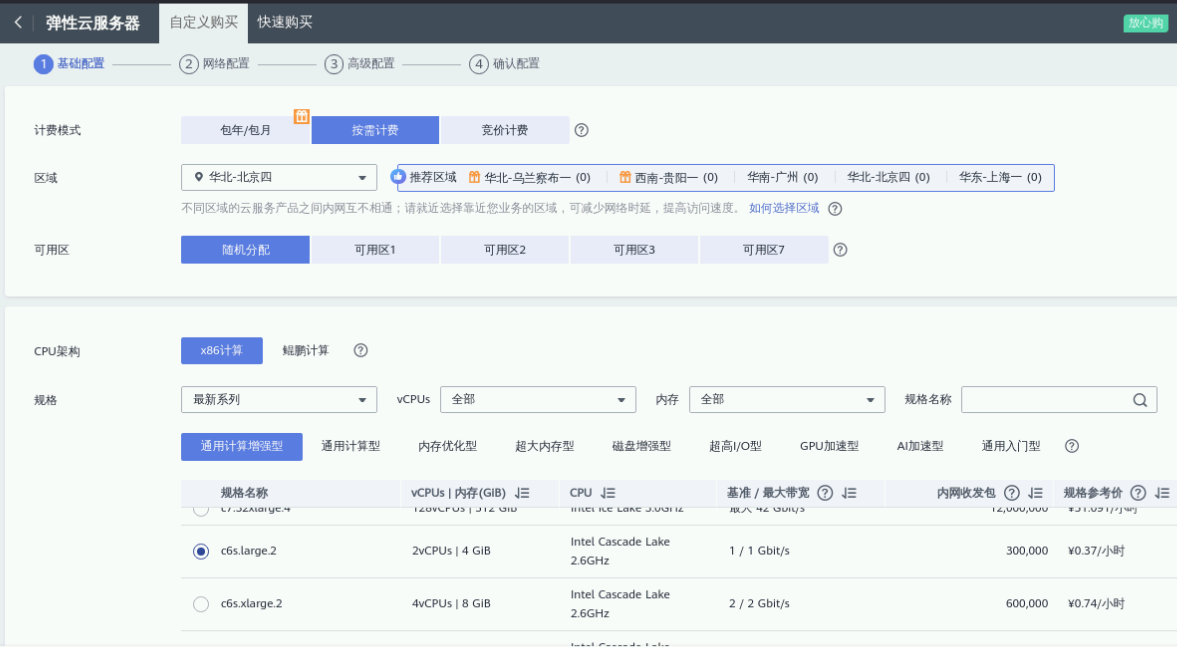Click gift icon beside 华北-乌兰察布一
Screen dimensions: 1177x647
point(474,177)
